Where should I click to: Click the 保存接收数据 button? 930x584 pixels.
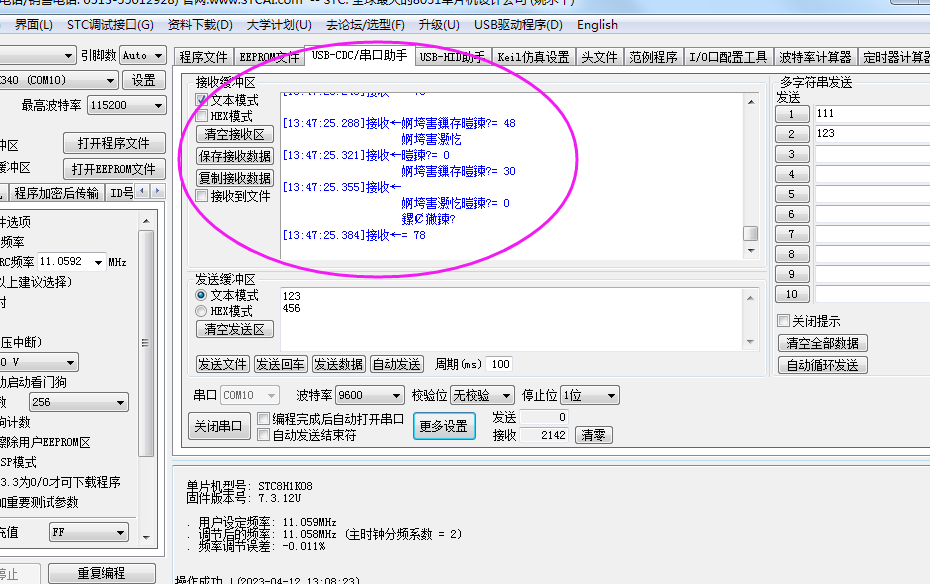click(x=235, y=156)
